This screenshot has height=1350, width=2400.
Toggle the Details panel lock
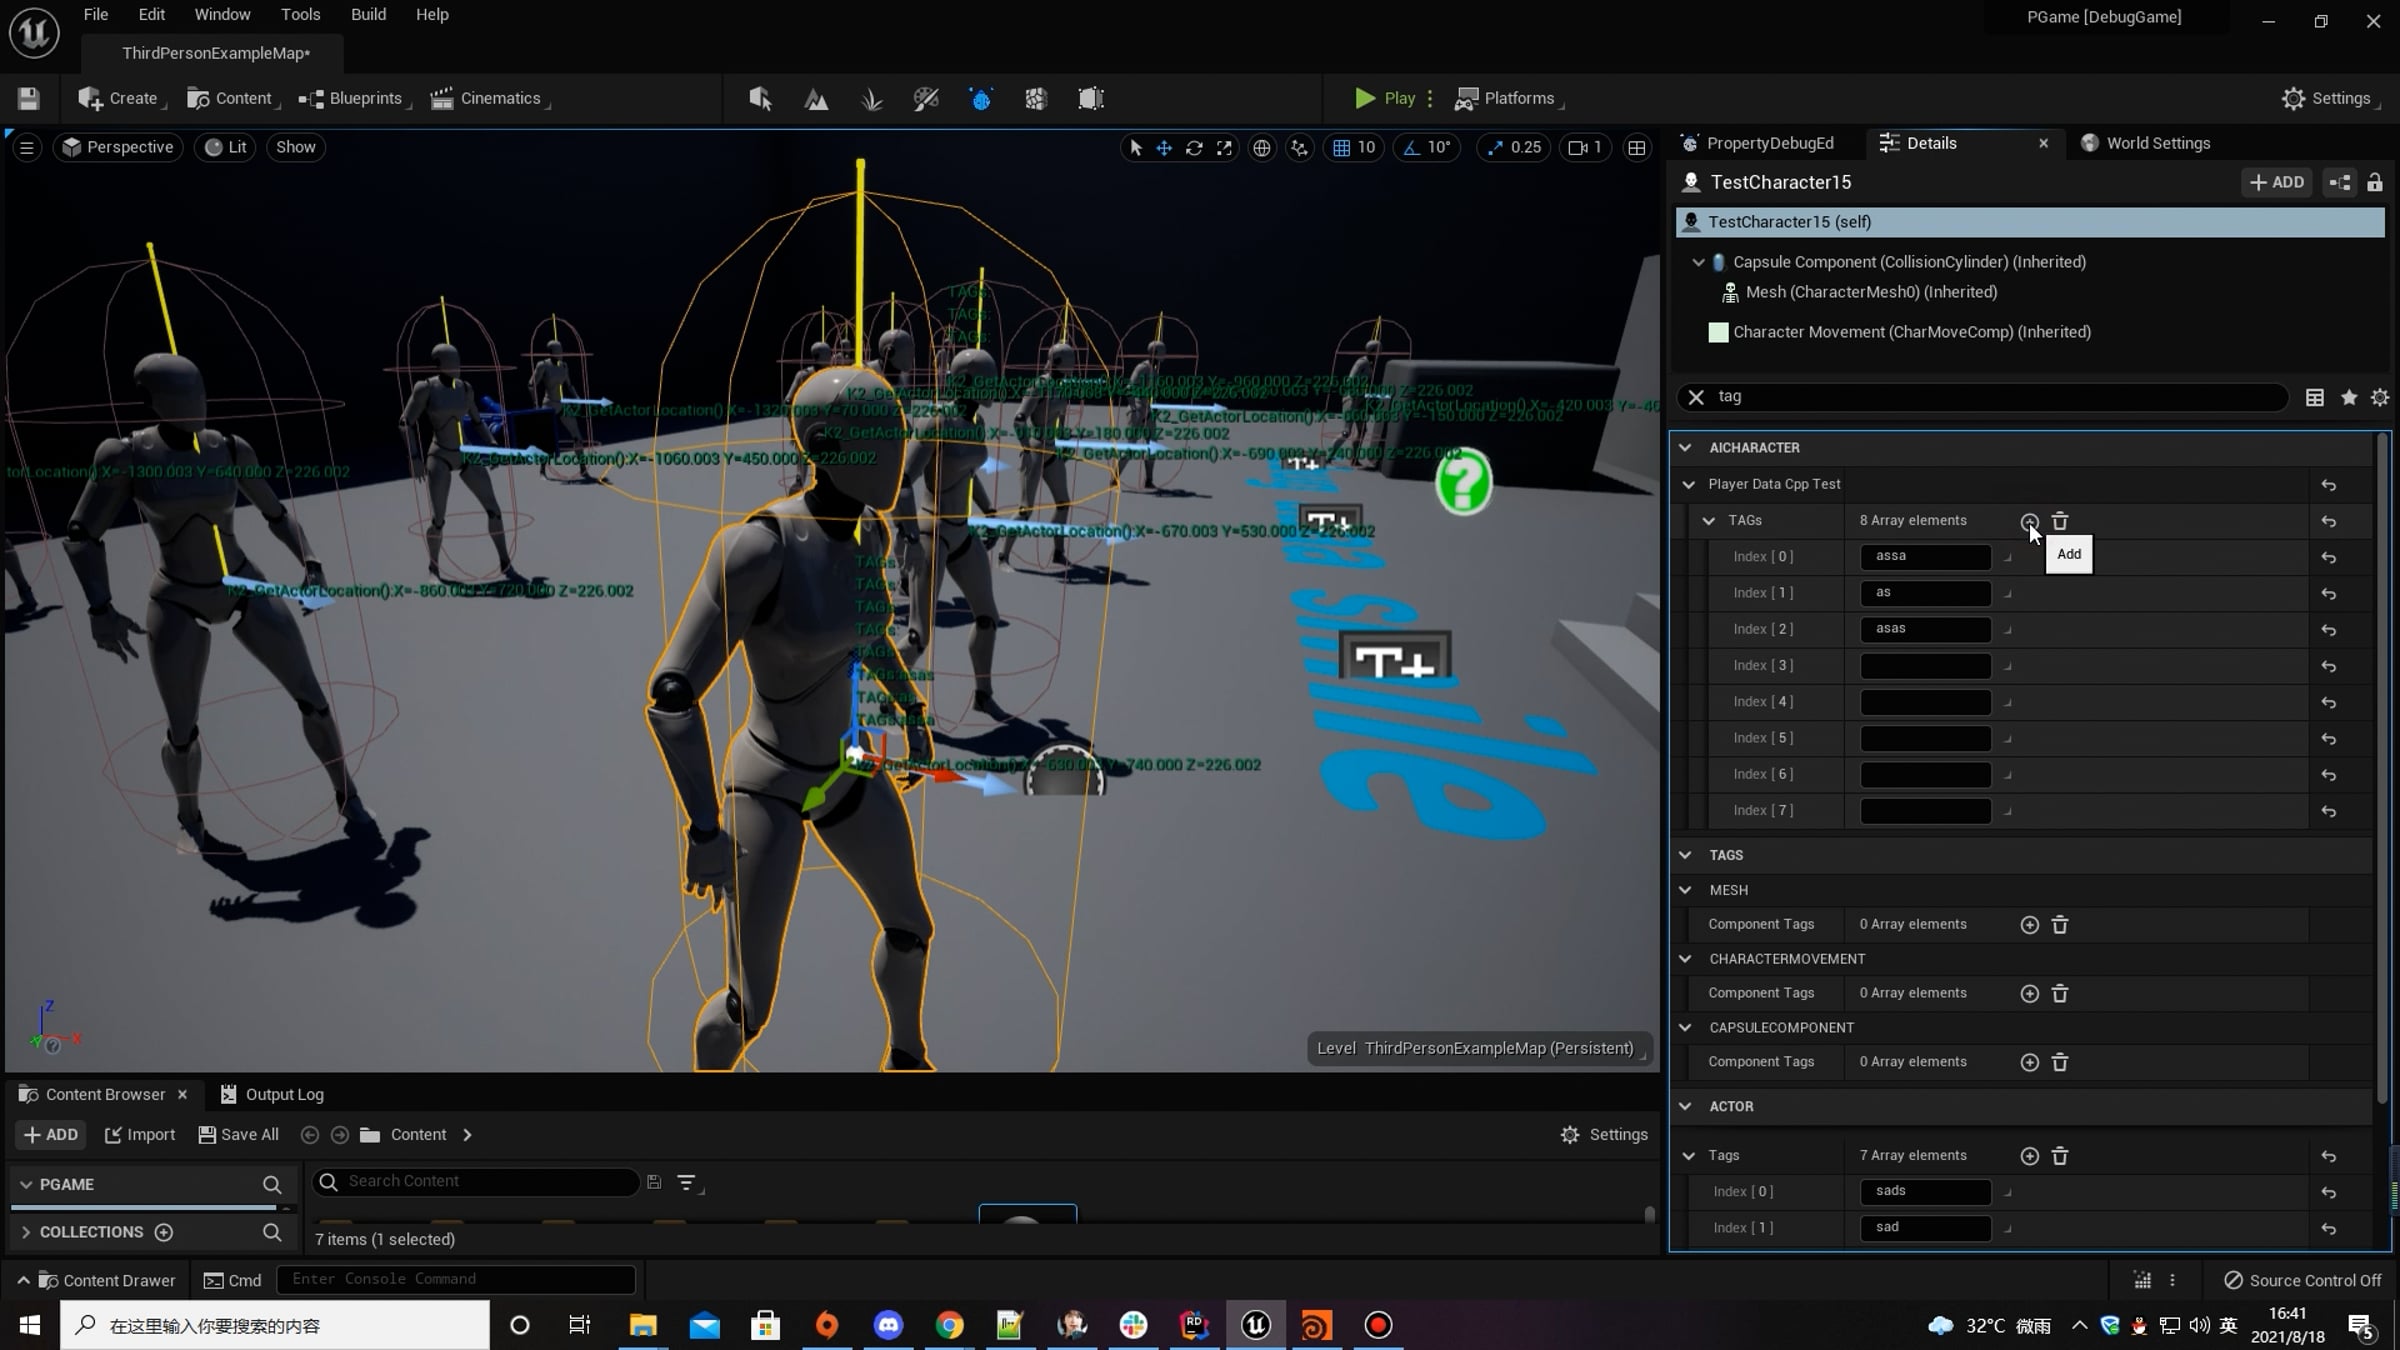point(2375,183)
